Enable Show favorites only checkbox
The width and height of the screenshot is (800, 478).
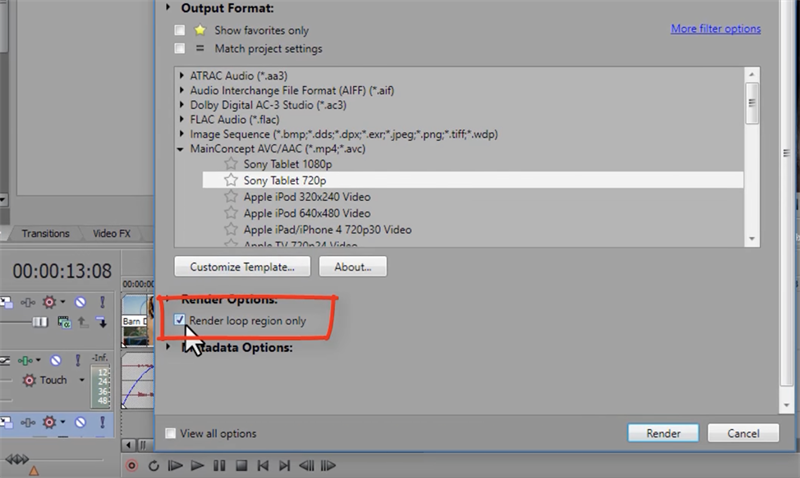[180, 30]
